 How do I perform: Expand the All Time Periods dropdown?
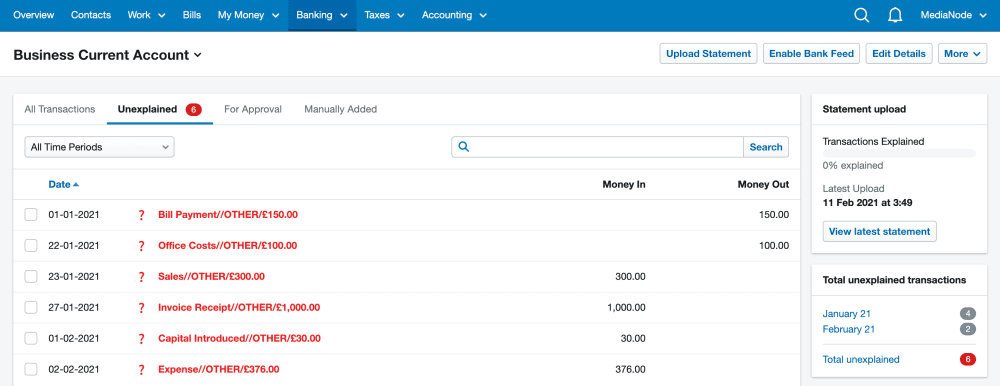point(99,147)
